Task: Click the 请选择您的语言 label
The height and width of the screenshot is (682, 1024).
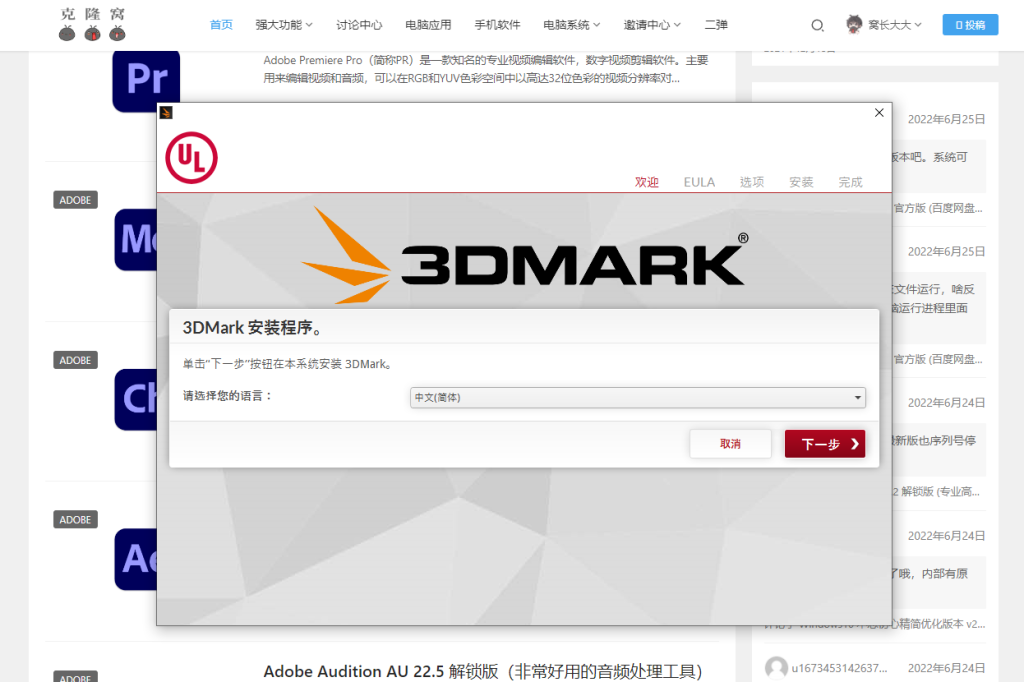Action: pyautogui.click(x=227, y=396)
